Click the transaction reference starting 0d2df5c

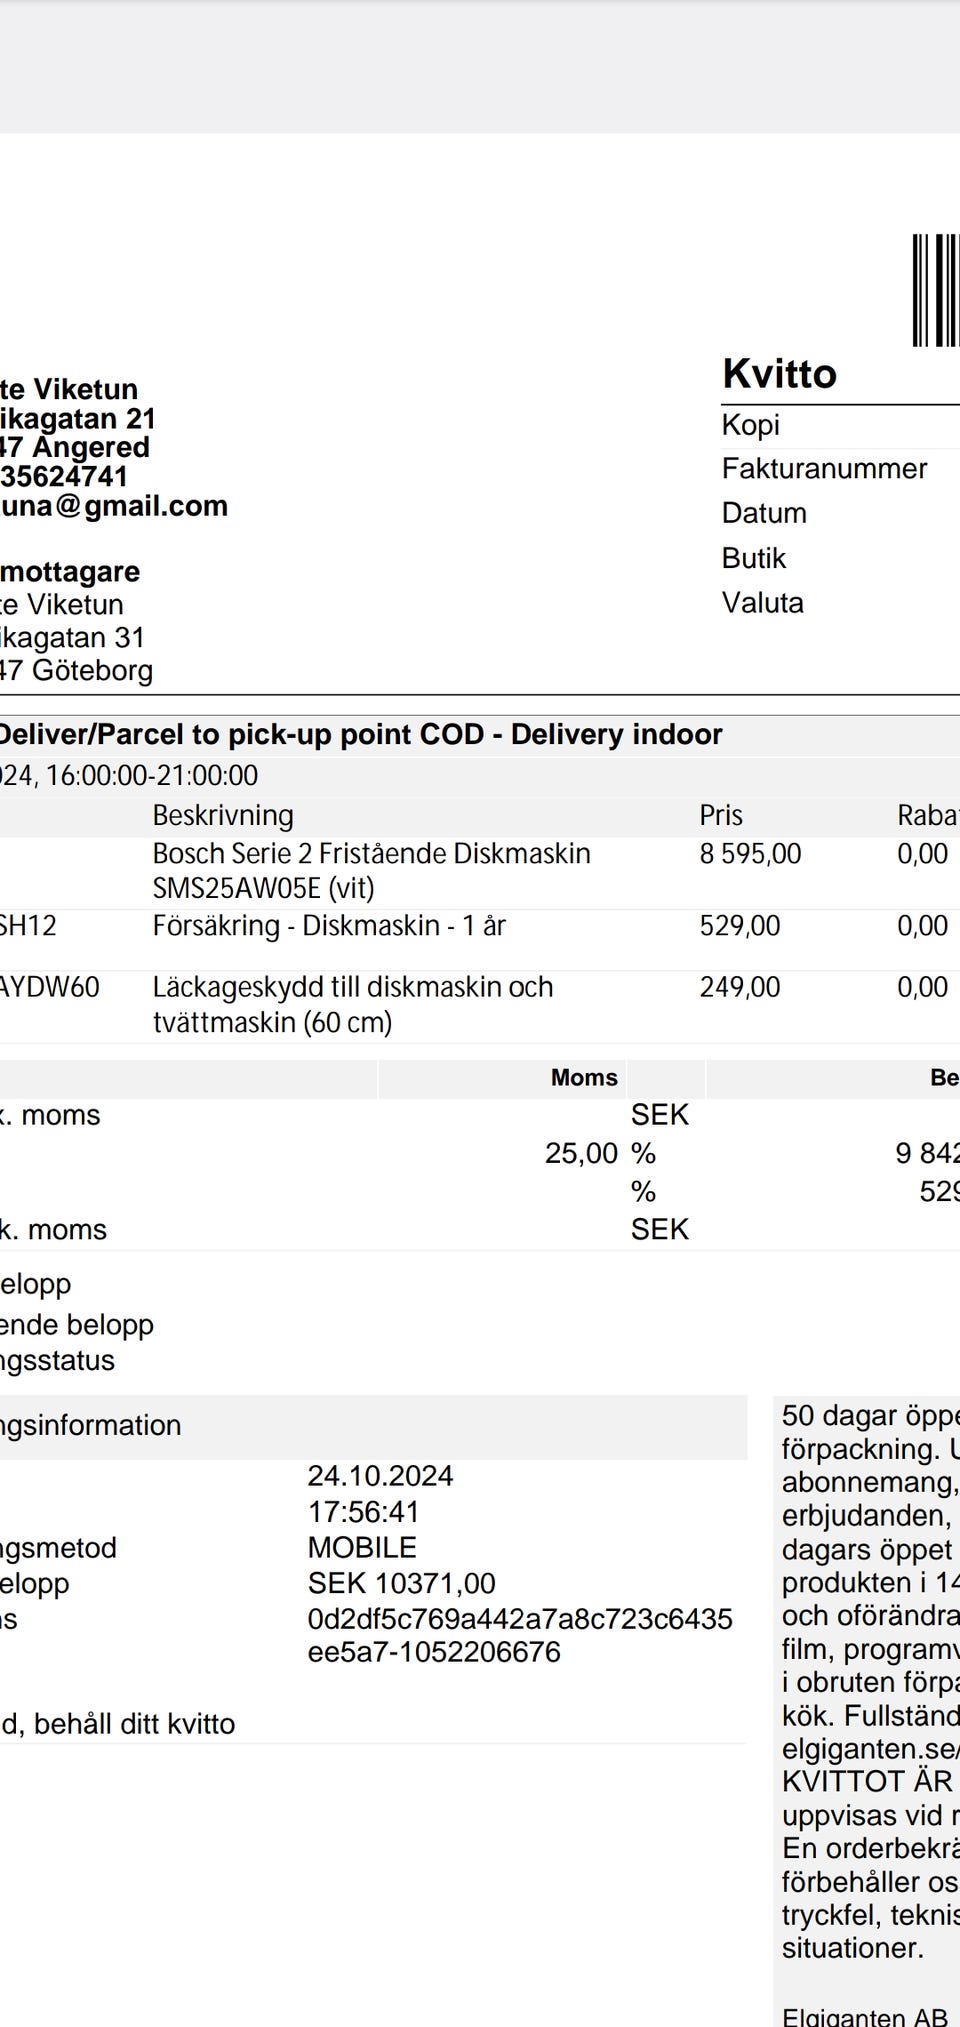(x=519, y=1635)
